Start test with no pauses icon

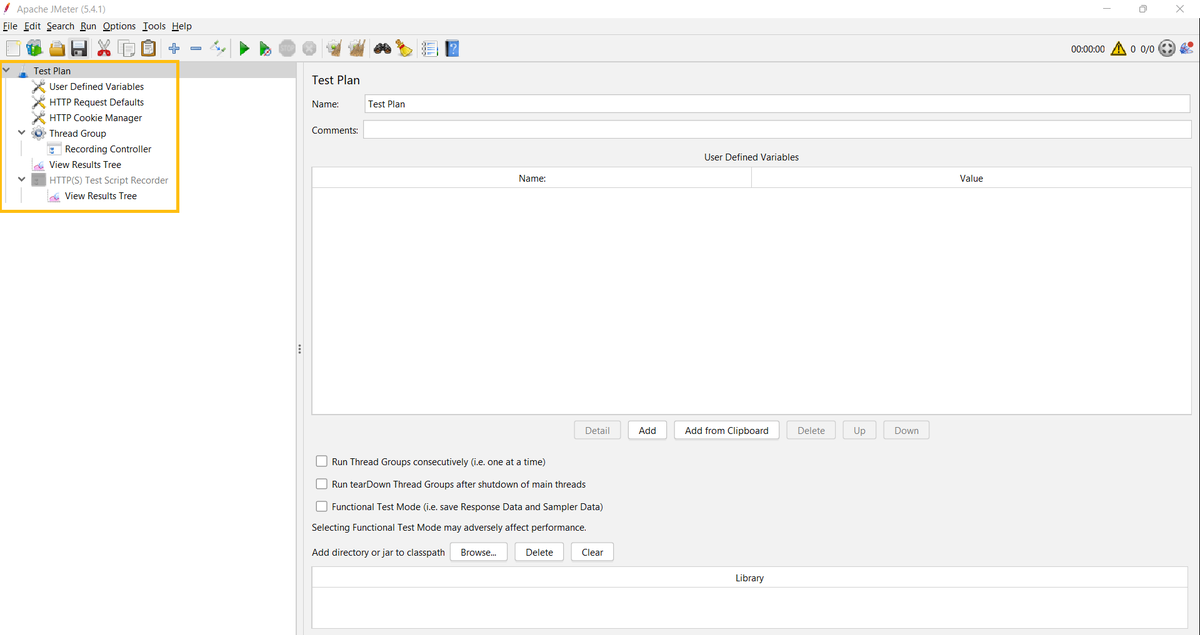tap(265, 48)
